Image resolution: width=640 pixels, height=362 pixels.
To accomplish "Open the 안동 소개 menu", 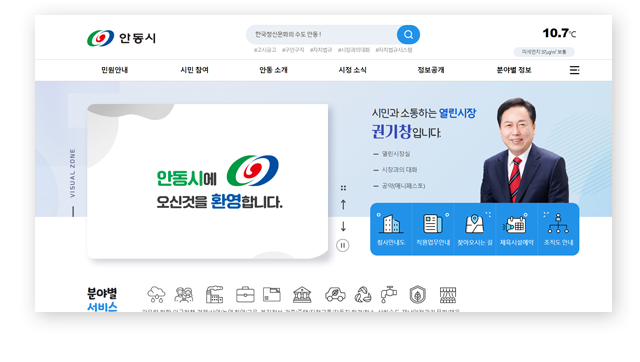I will 273,70.
